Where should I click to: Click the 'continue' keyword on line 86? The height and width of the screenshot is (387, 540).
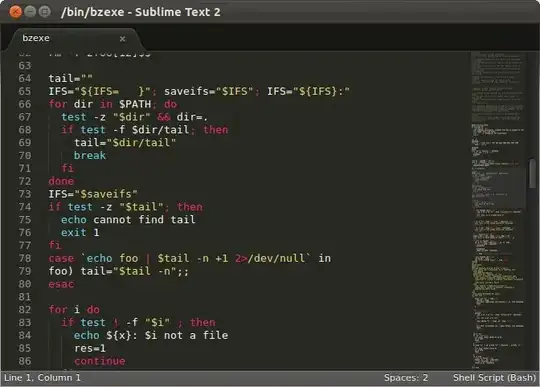[x=100, y=361]
